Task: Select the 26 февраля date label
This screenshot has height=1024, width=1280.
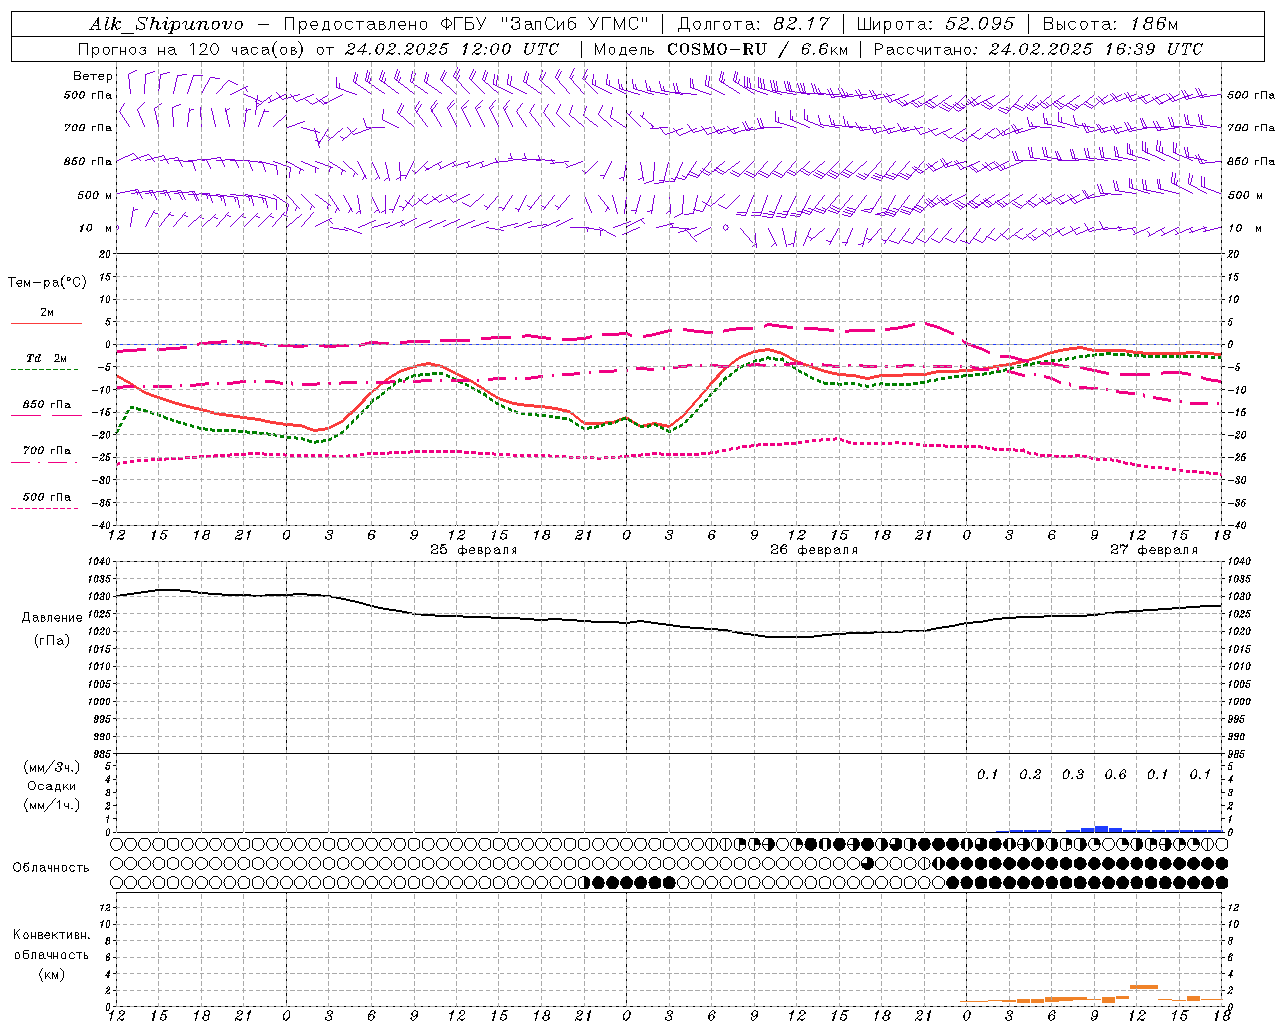Action: (x=813, y=550)
